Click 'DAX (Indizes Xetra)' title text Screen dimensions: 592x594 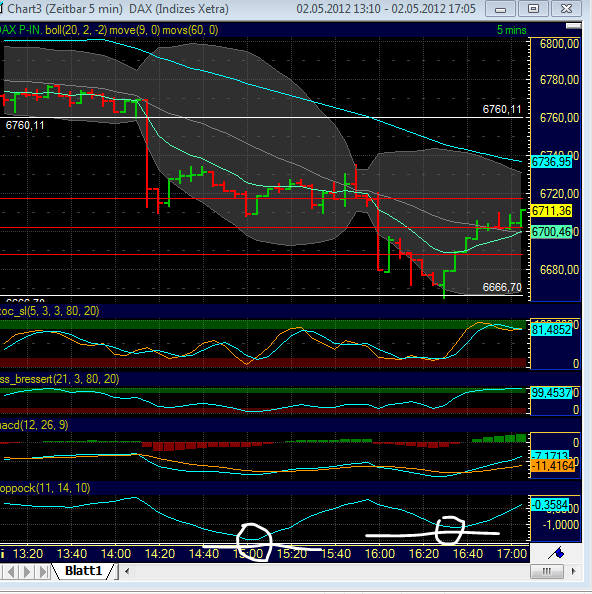(179, 9)
